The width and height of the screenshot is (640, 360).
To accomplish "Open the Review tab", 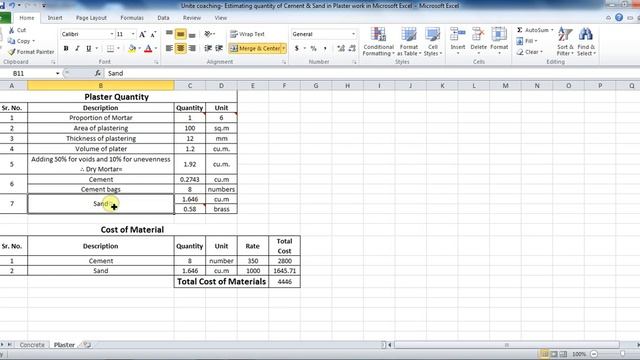I will tap(191, 18).
